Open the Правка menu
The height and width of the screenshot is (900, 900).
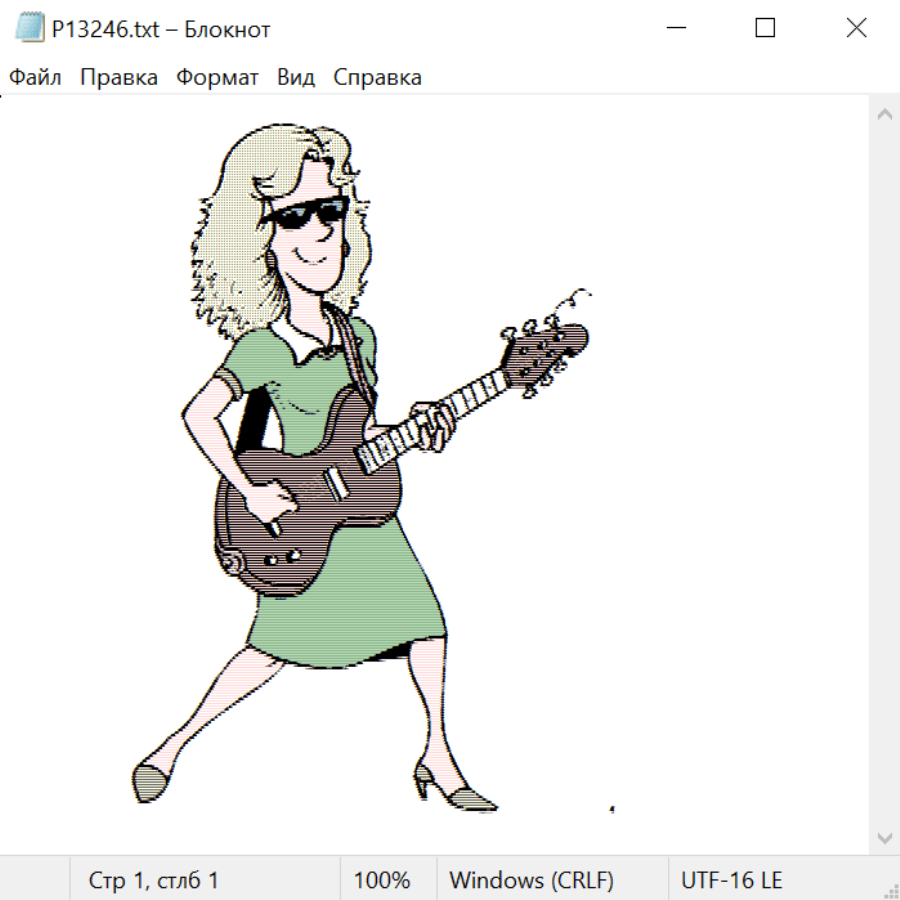pos(119,78)
